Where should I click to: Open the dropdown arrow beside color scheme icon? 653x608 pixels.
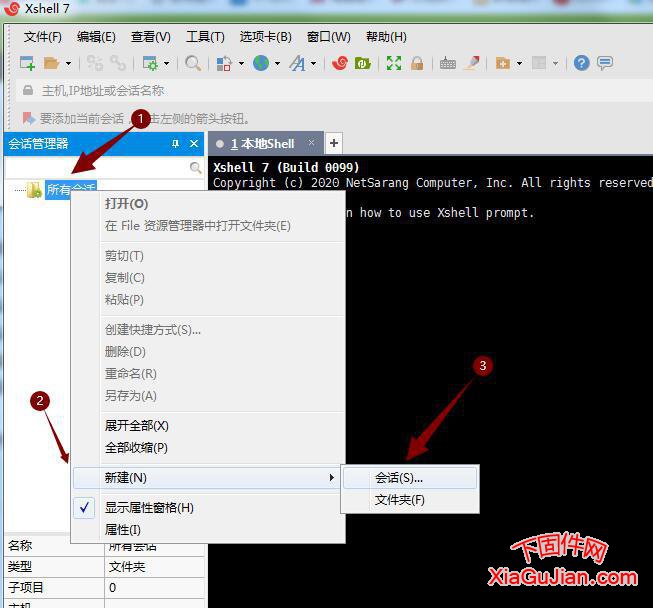coord(241,64)
